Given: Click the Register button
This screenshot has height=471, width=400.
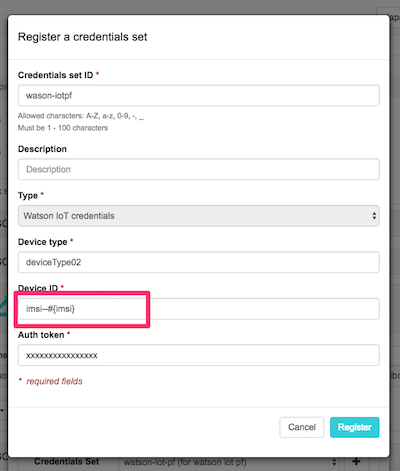Looking at the screenshot, I should (355, 427).
